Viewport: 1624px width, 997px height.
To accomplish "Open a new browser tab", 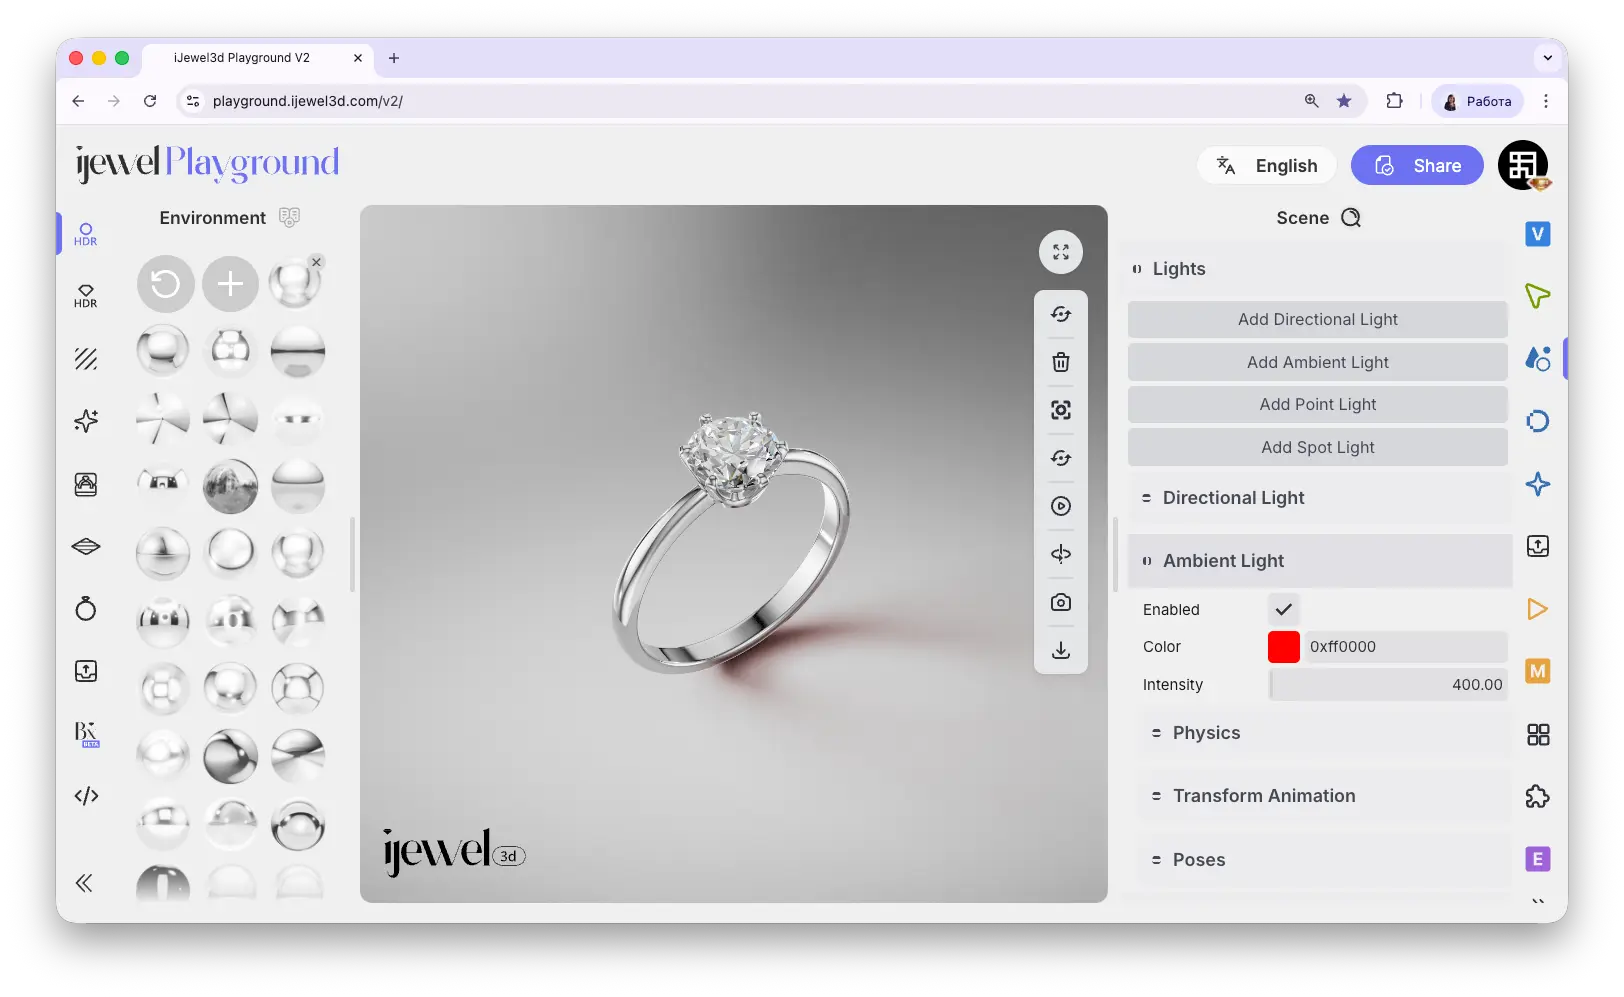I will 394,58.
